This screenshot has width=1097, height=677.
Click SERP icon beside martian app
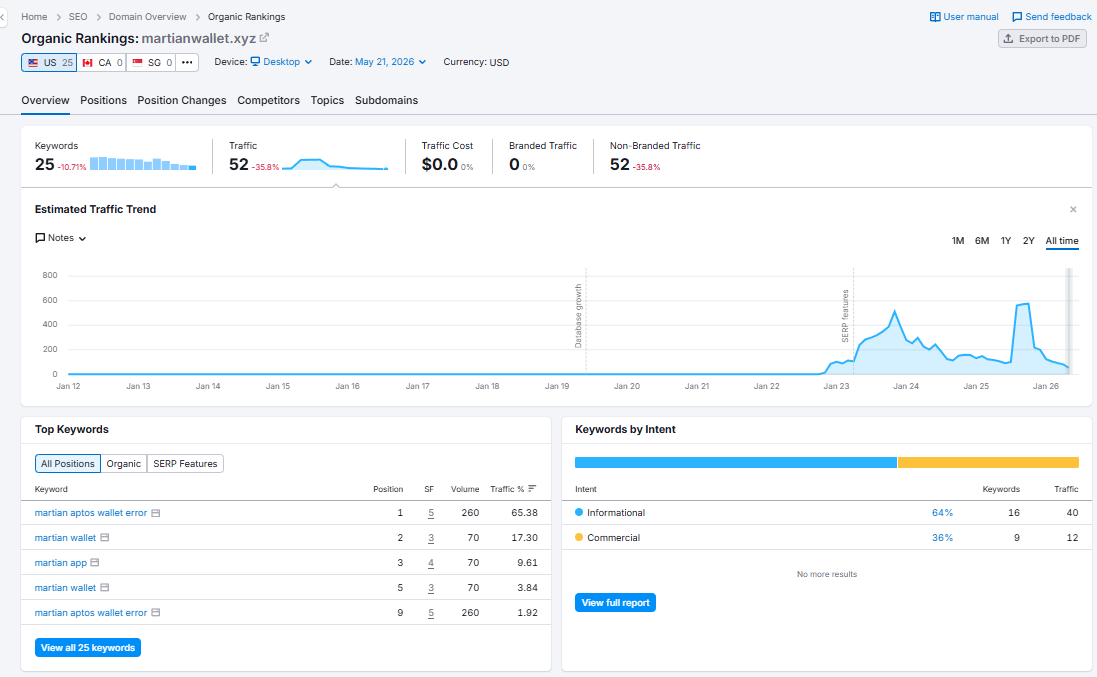coord(95,562)
